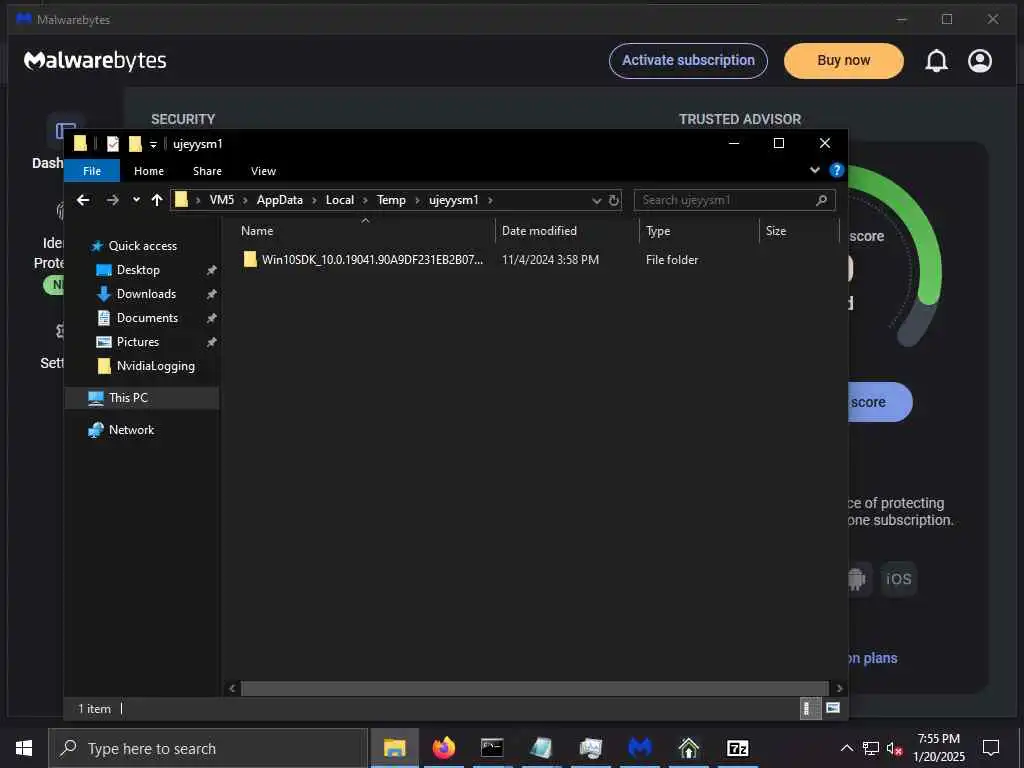Refresh the current folder view
Image resolution: width=1024 pixels, height=768 pixels.
pos(614,200)
